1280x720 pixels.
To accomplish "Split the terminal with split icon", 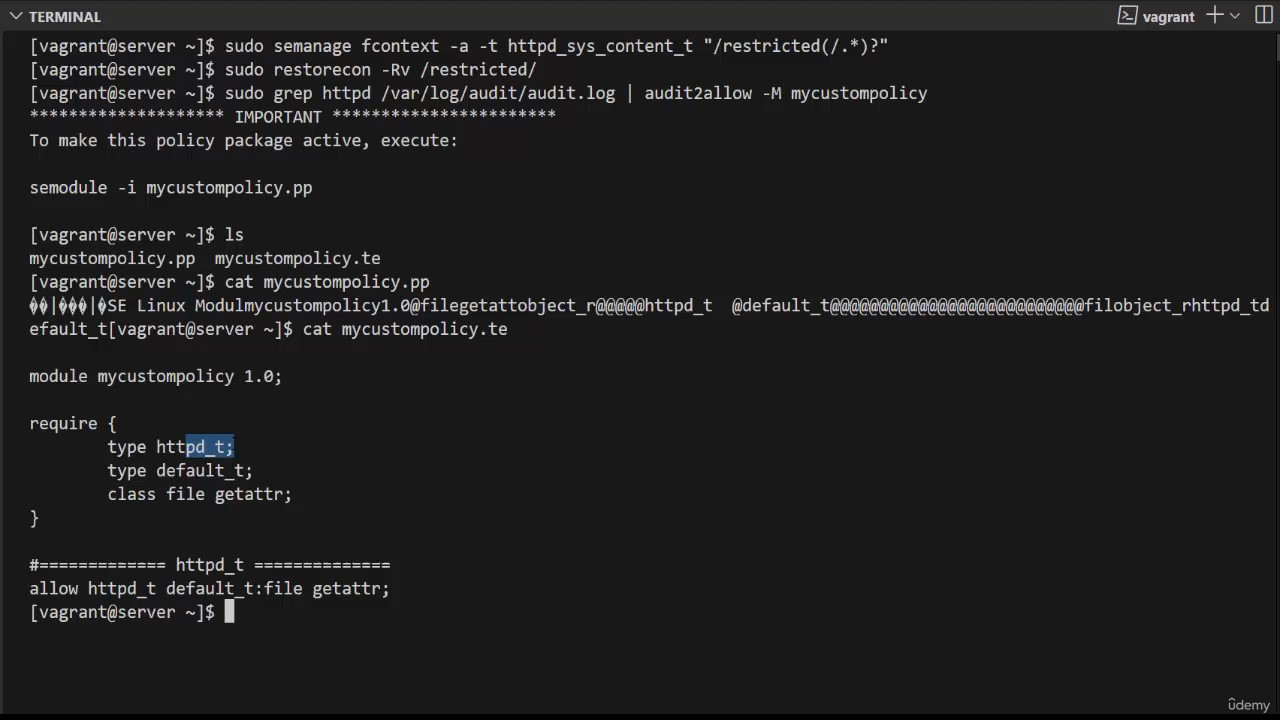I will (x=1262, y=16).
